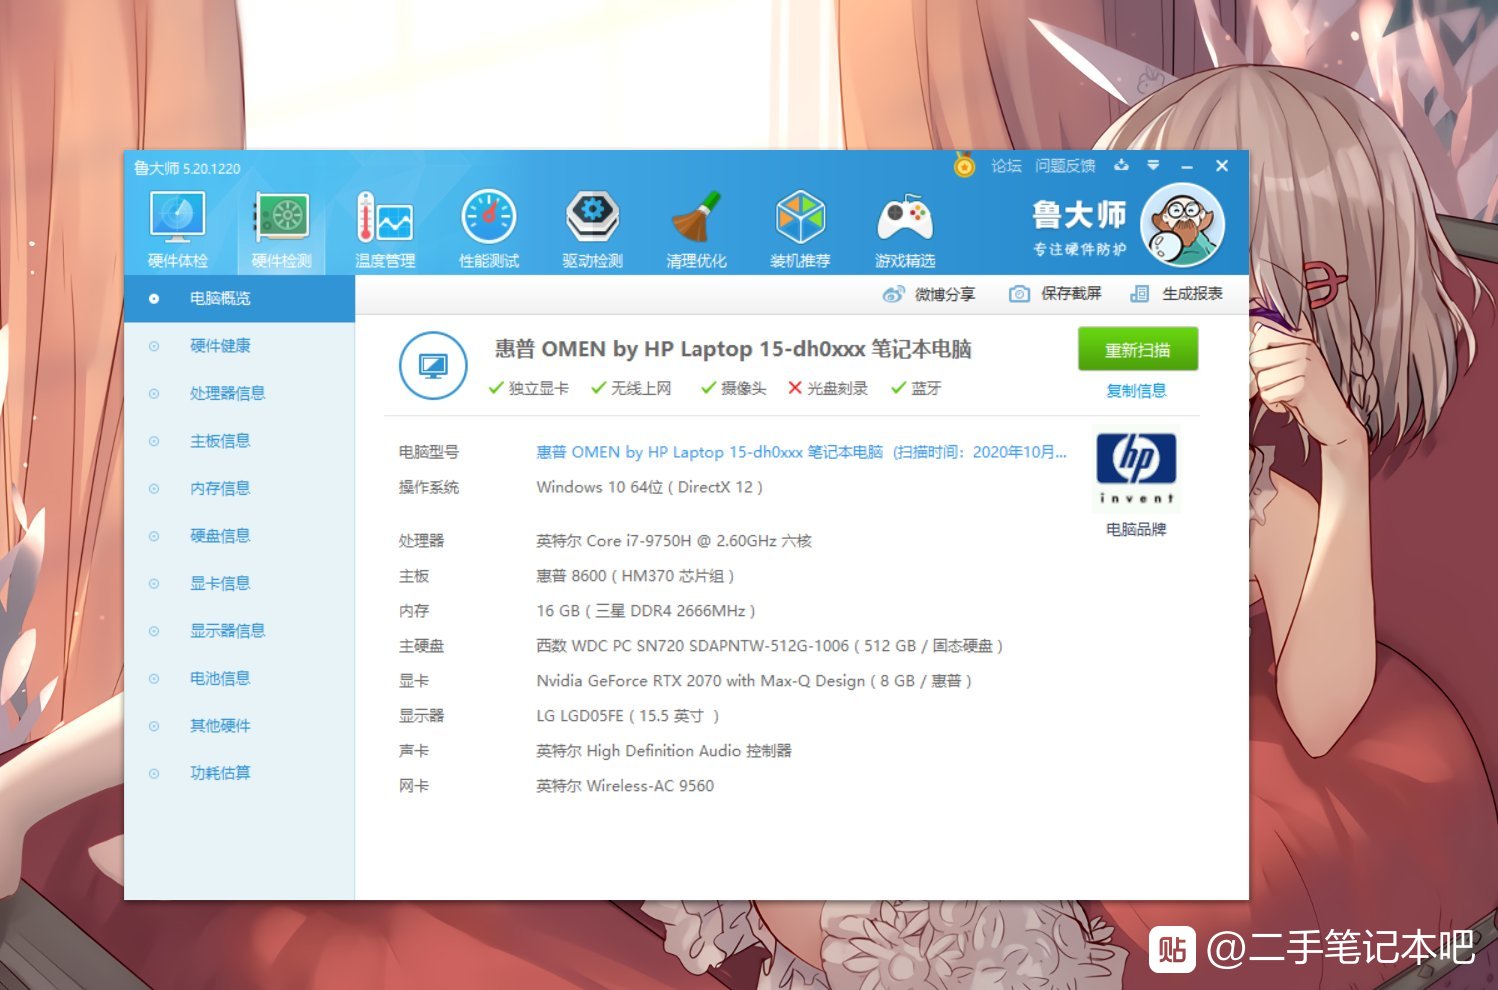
Task: Click the "西数 WDC PC SN720" disk value
Action: 769,646
